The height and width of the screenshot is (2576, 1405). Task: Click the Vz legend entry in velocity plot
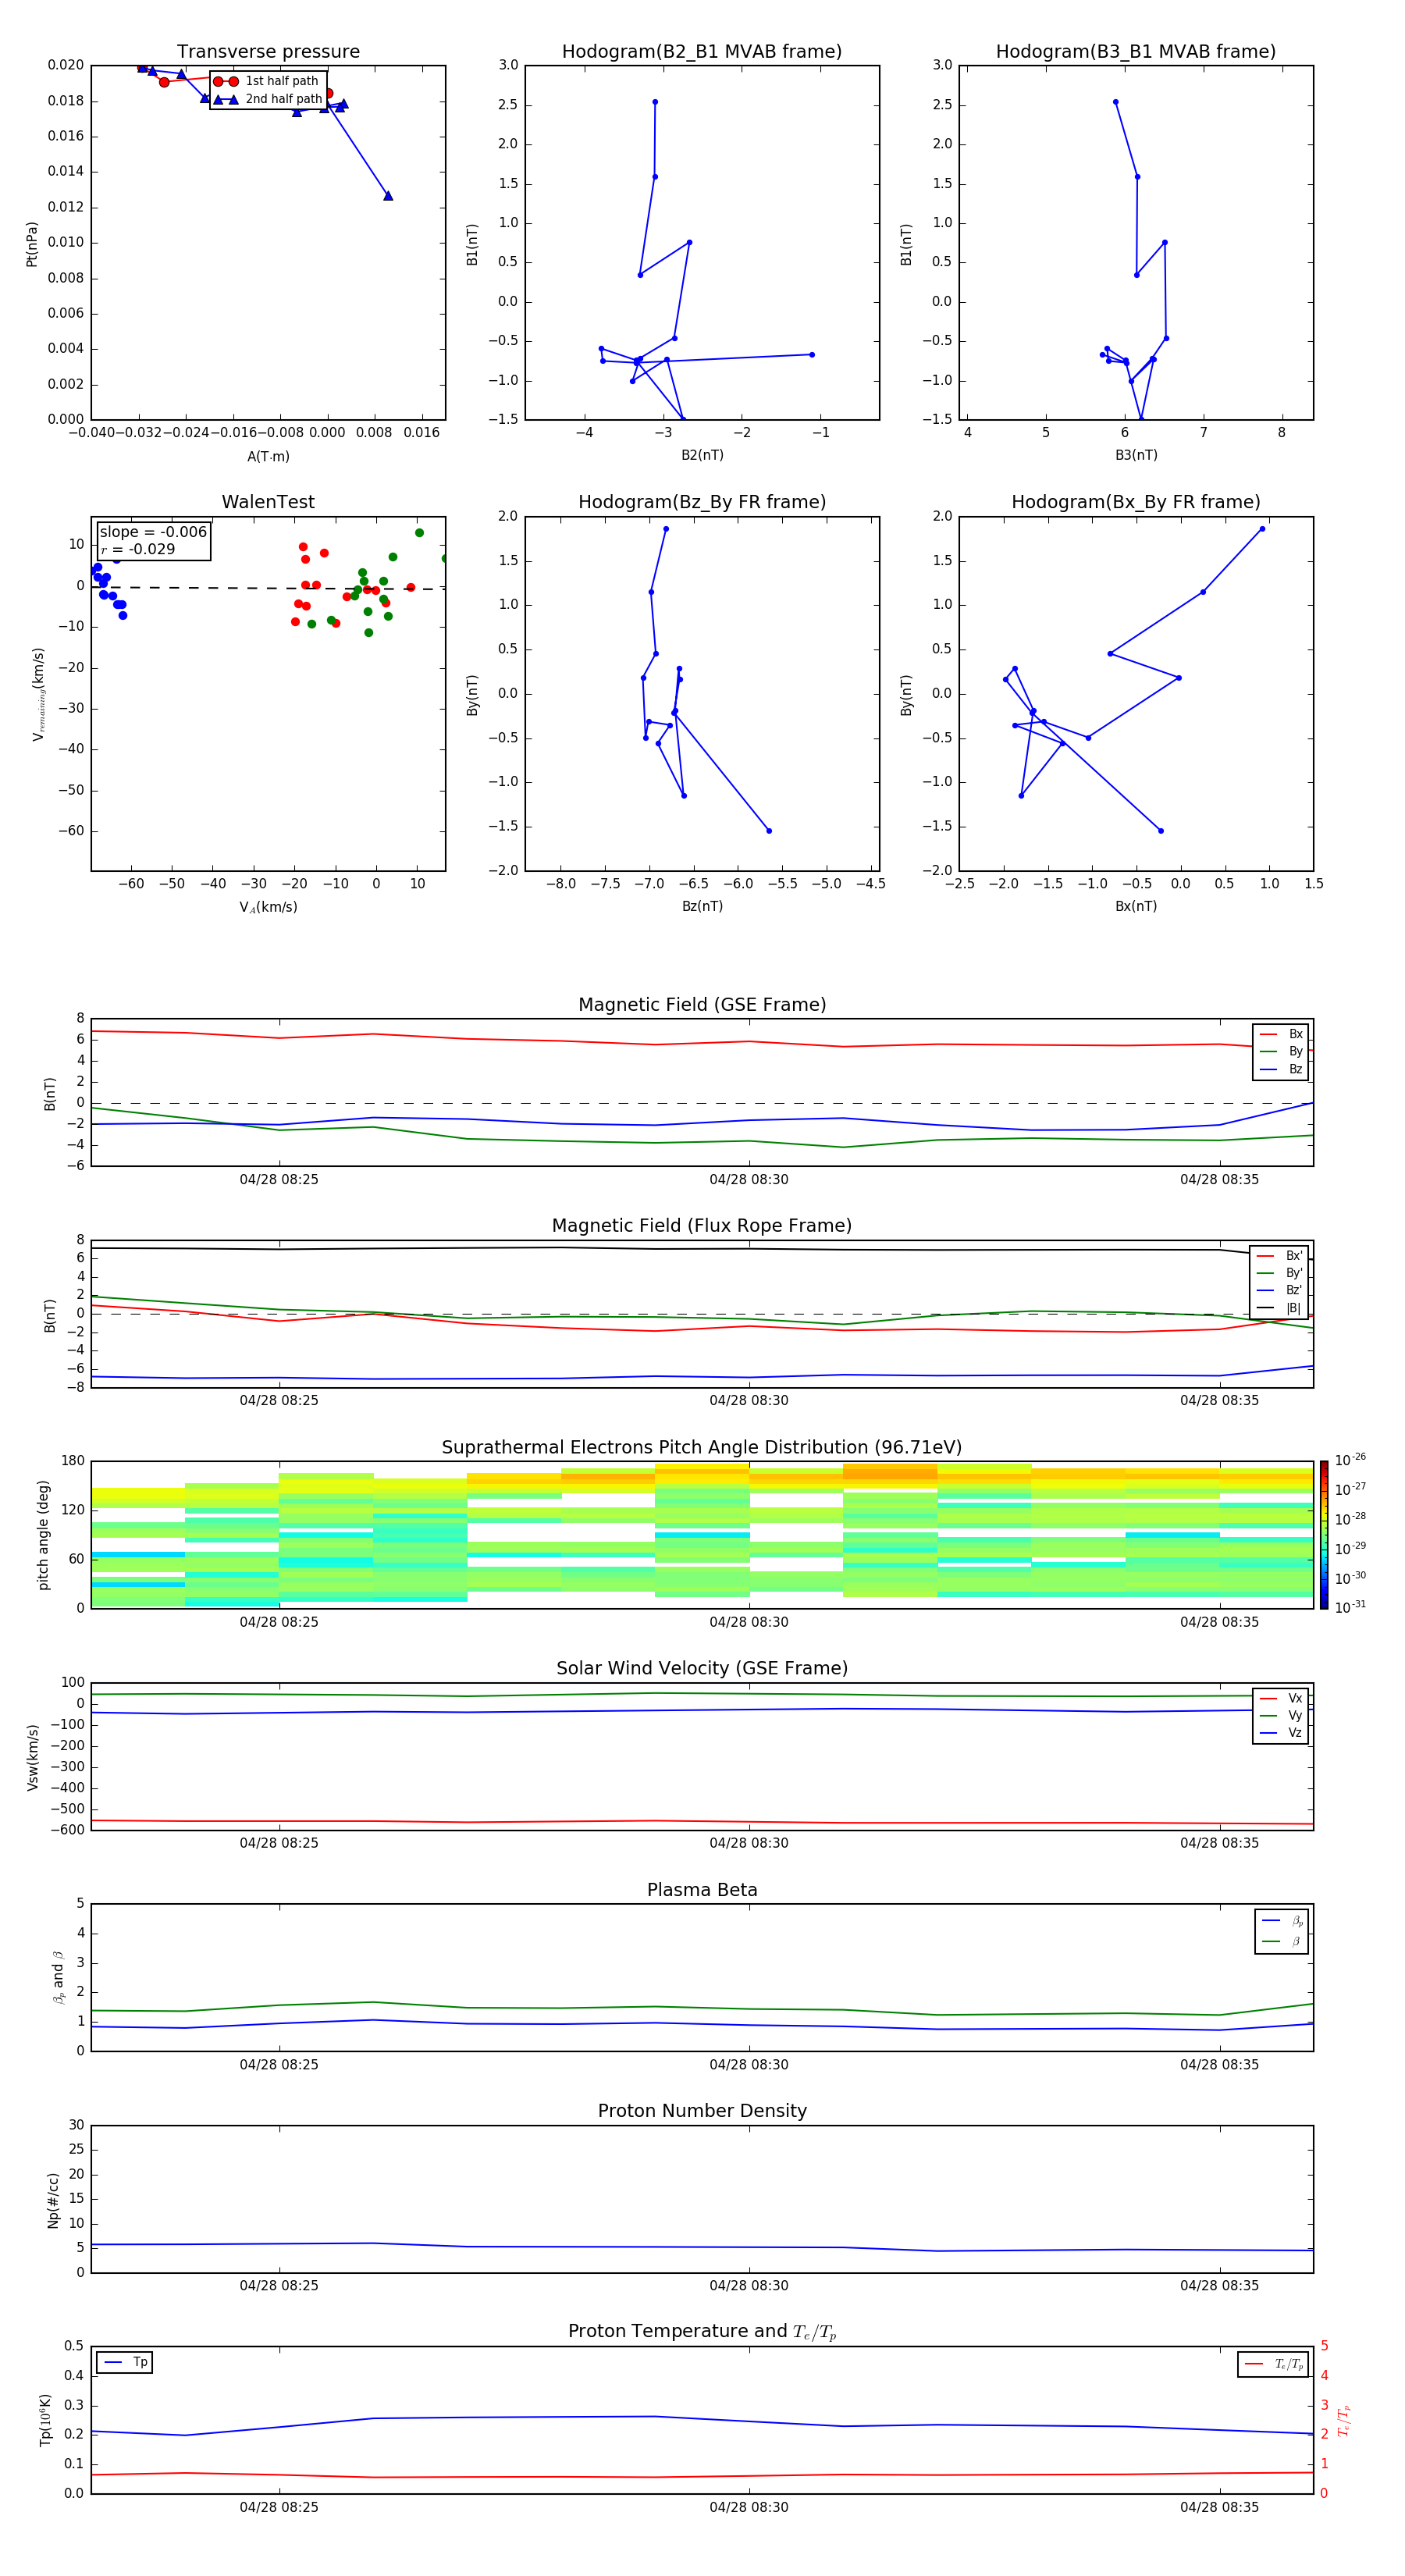coord(1281,1733)
